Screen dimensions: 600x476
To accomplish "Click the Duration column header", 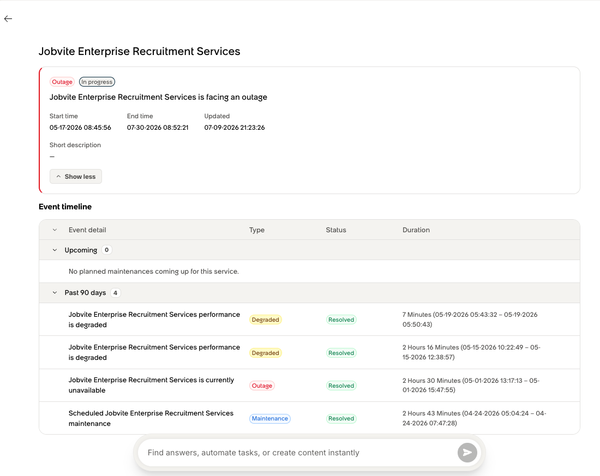I will pyautogui.click(x=416, y=230).
